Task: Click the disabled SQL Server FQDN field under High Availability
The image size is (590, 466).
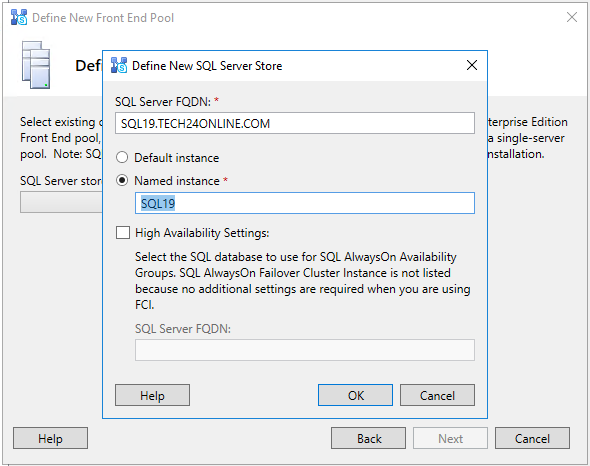Action: tap(305, 350)
